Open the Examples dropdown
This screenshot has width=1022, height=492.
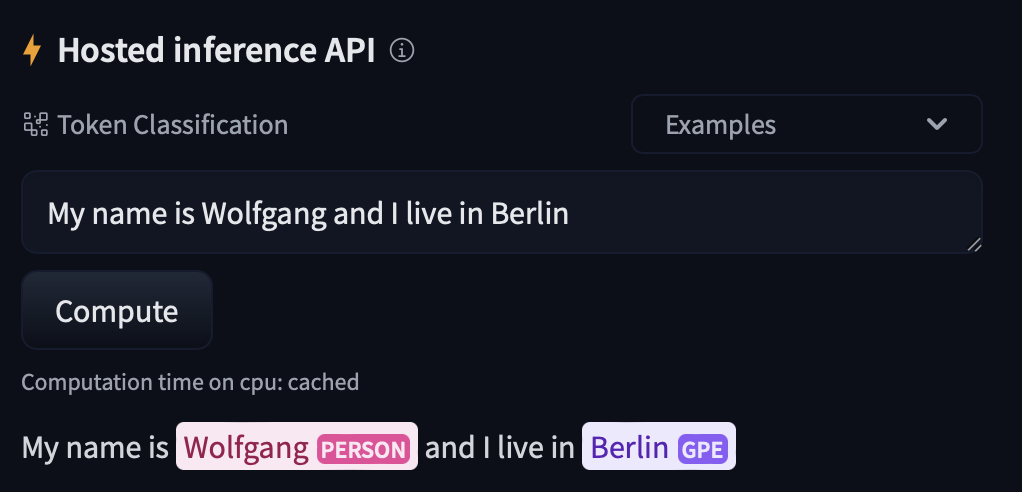pos(806,125)
